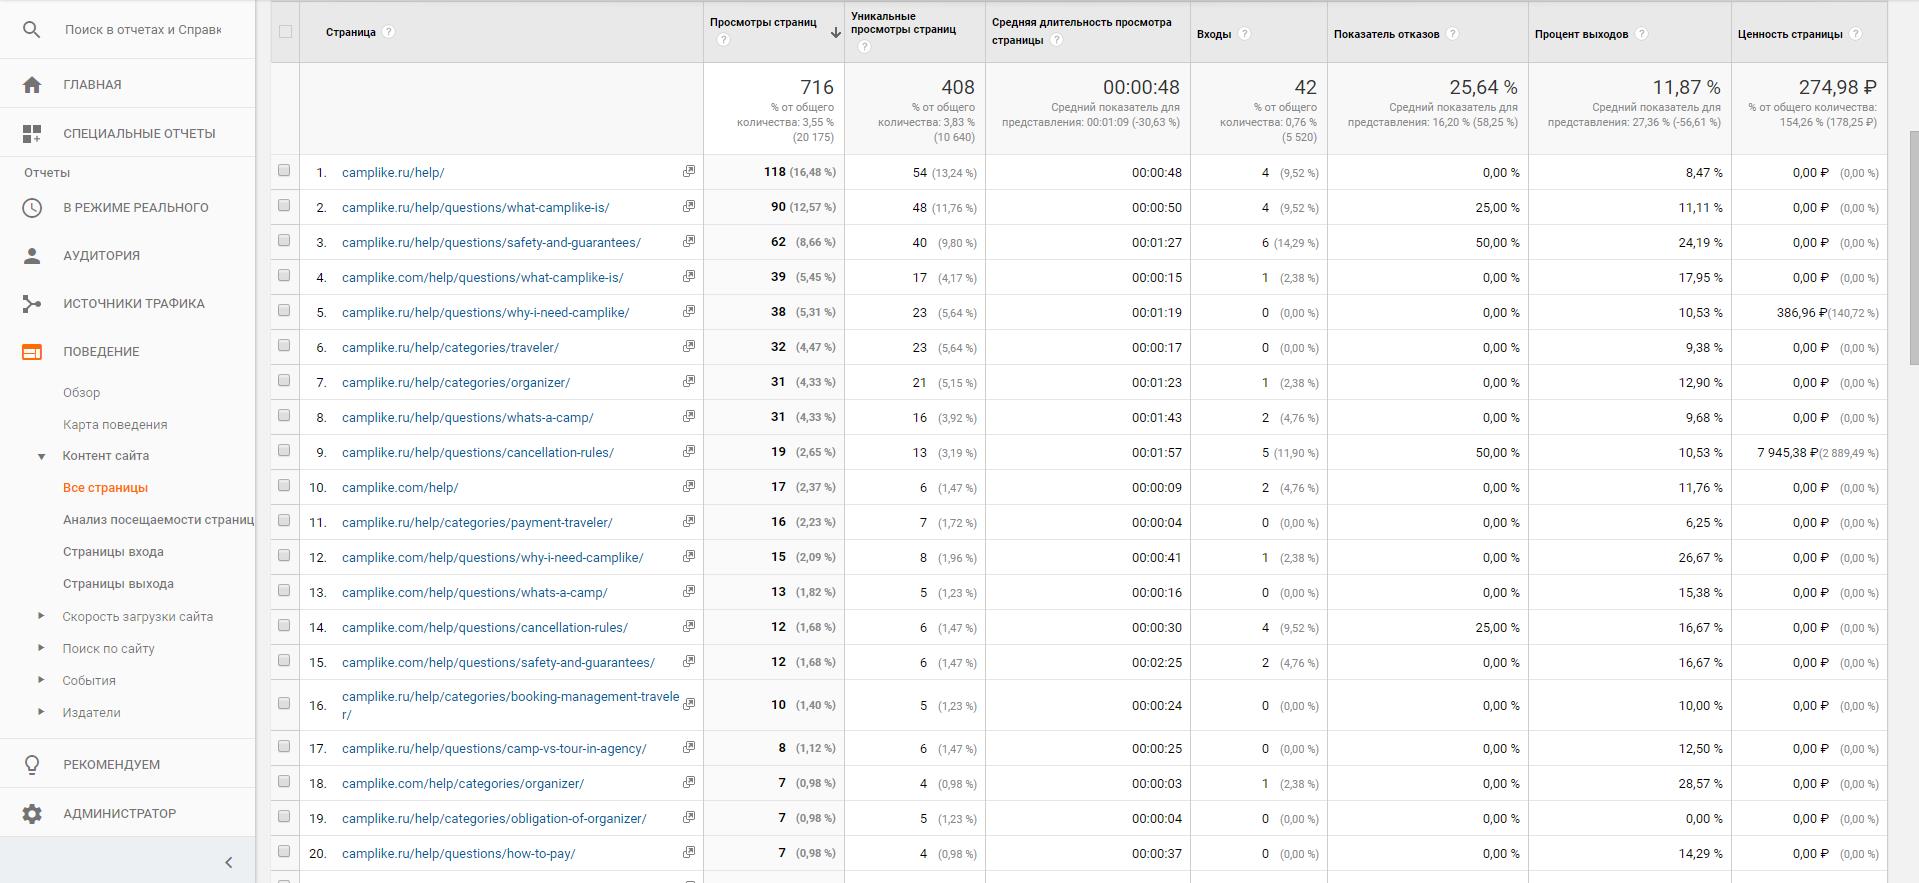
Task: Click help icon next to Страница header
Action: click(x=389, y=32)
